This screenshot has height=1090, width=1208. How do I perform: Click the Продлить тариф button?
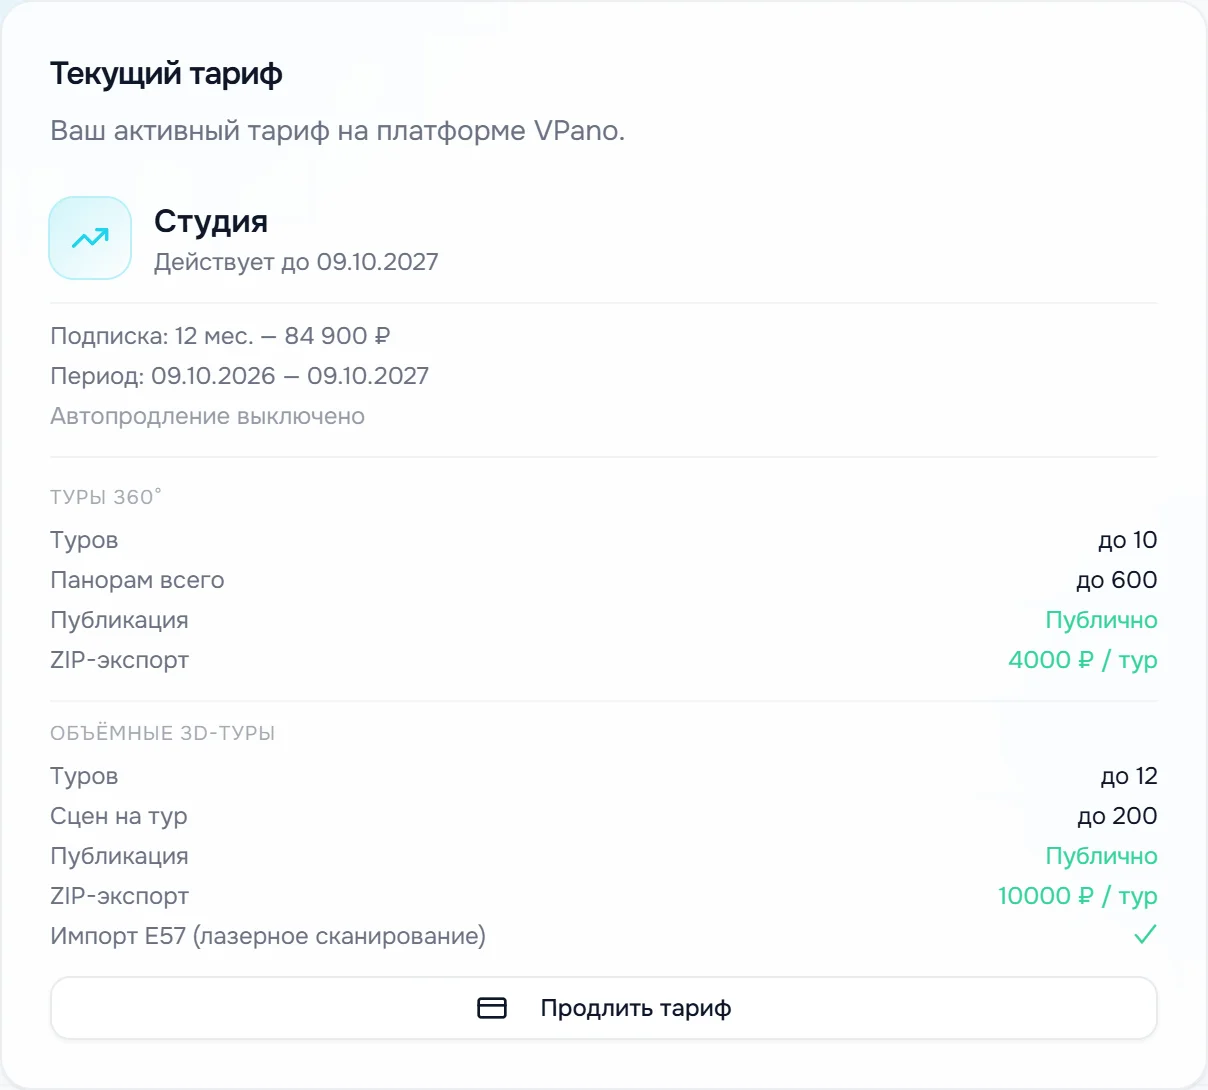(x=604, y=1008)
